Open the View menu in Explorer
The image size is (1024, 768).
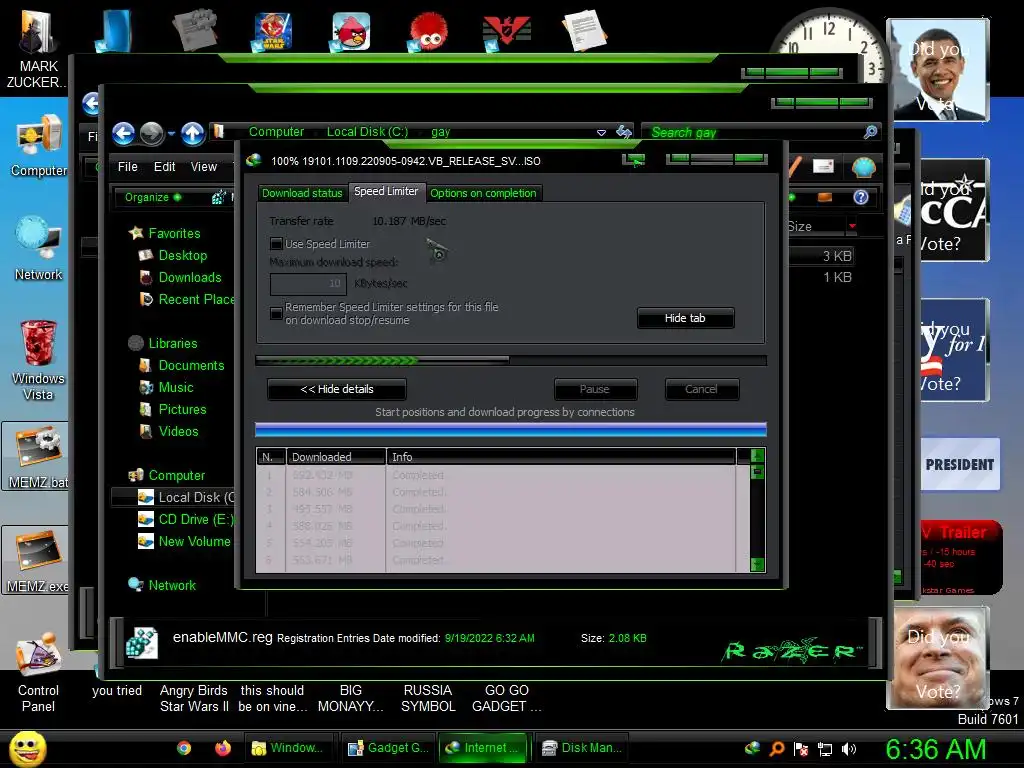204,167
